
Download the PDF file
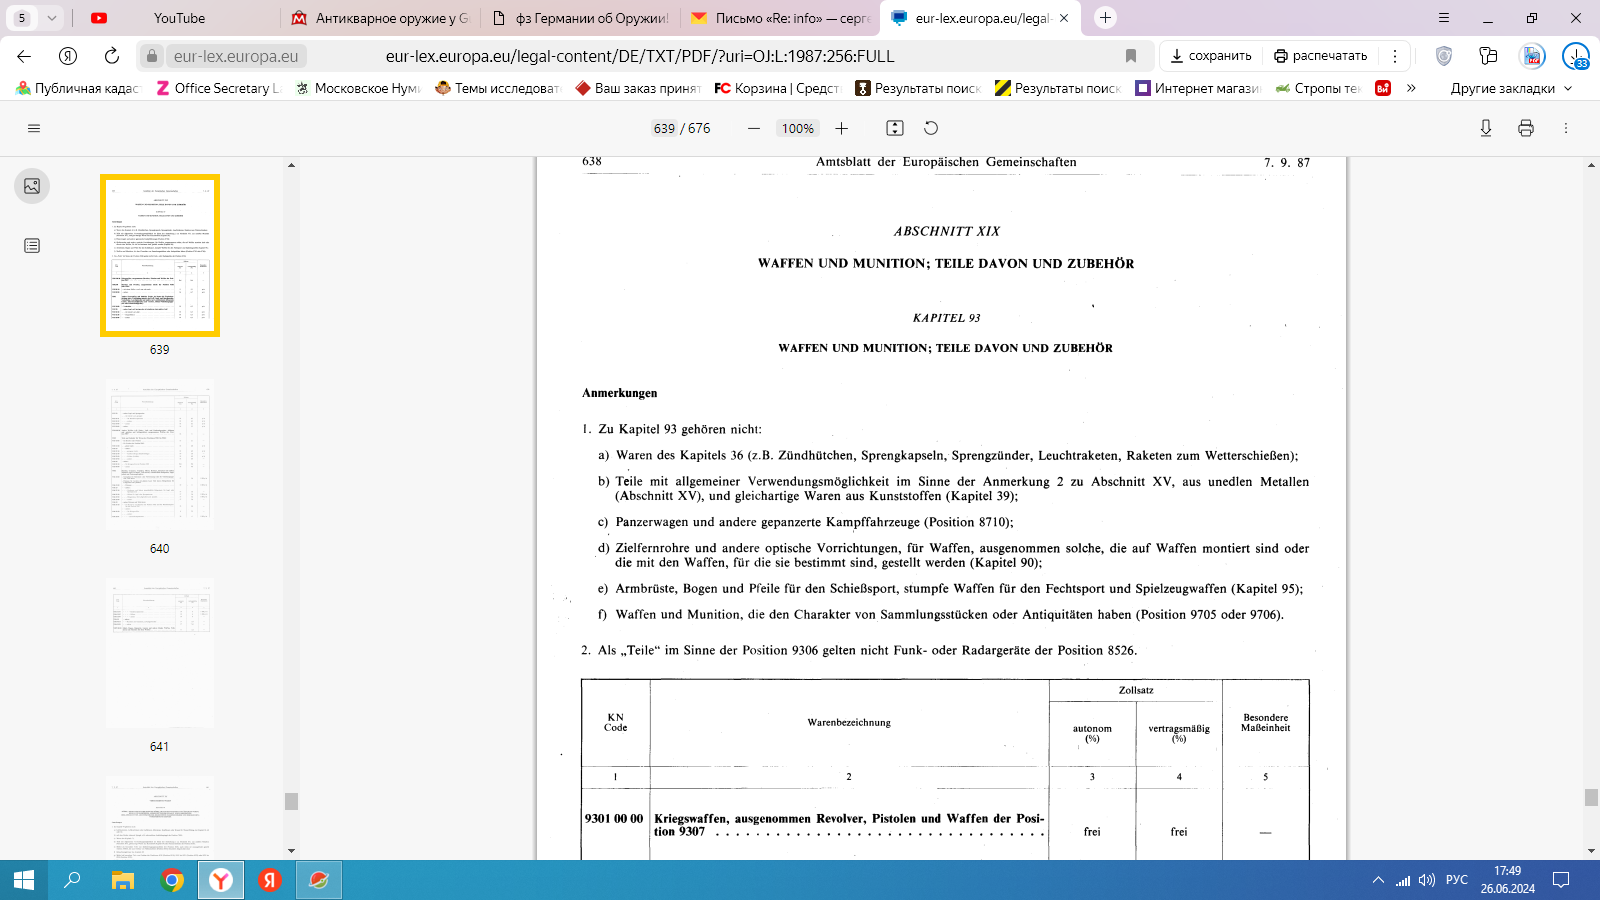1486,128
